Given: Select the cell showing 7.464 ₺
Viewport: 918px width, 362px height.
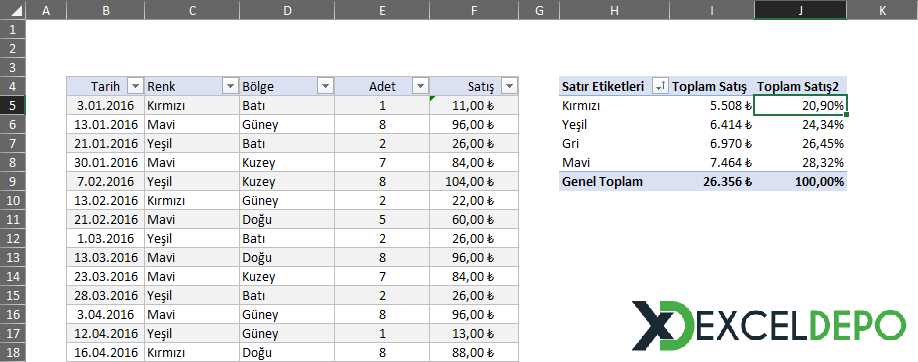Looking at the screenshot, I should (x=711, y=163).
